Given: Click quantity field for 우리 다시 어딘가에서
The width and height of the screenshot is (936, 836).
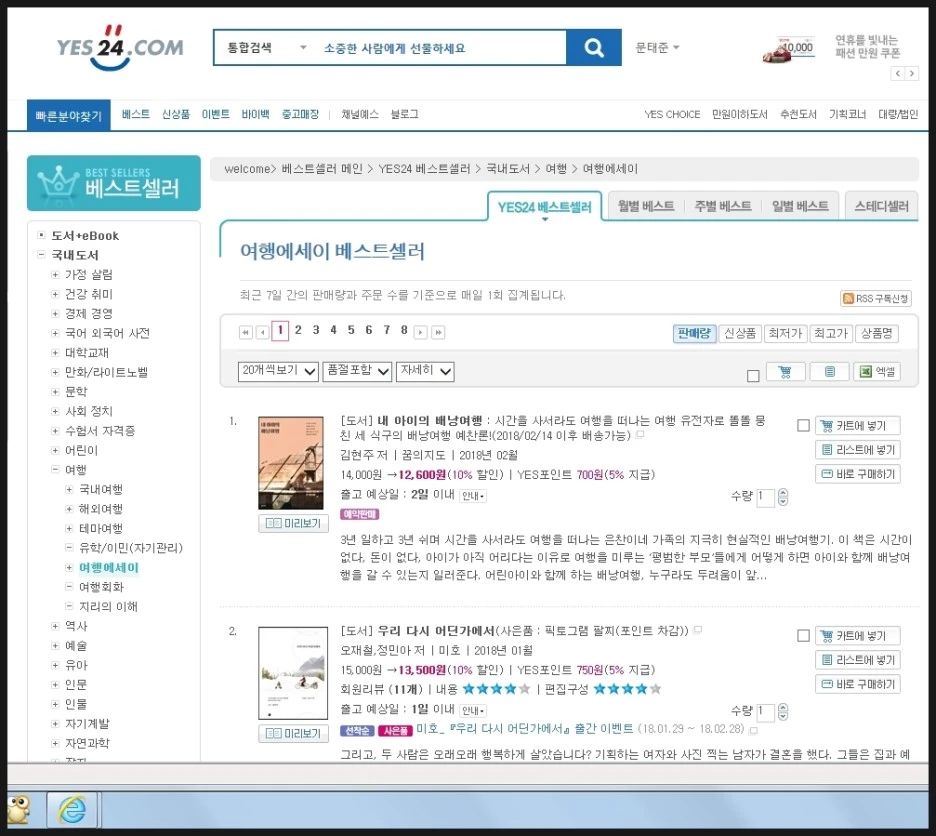Looking at the screenshot, I should tap(765, 712).
